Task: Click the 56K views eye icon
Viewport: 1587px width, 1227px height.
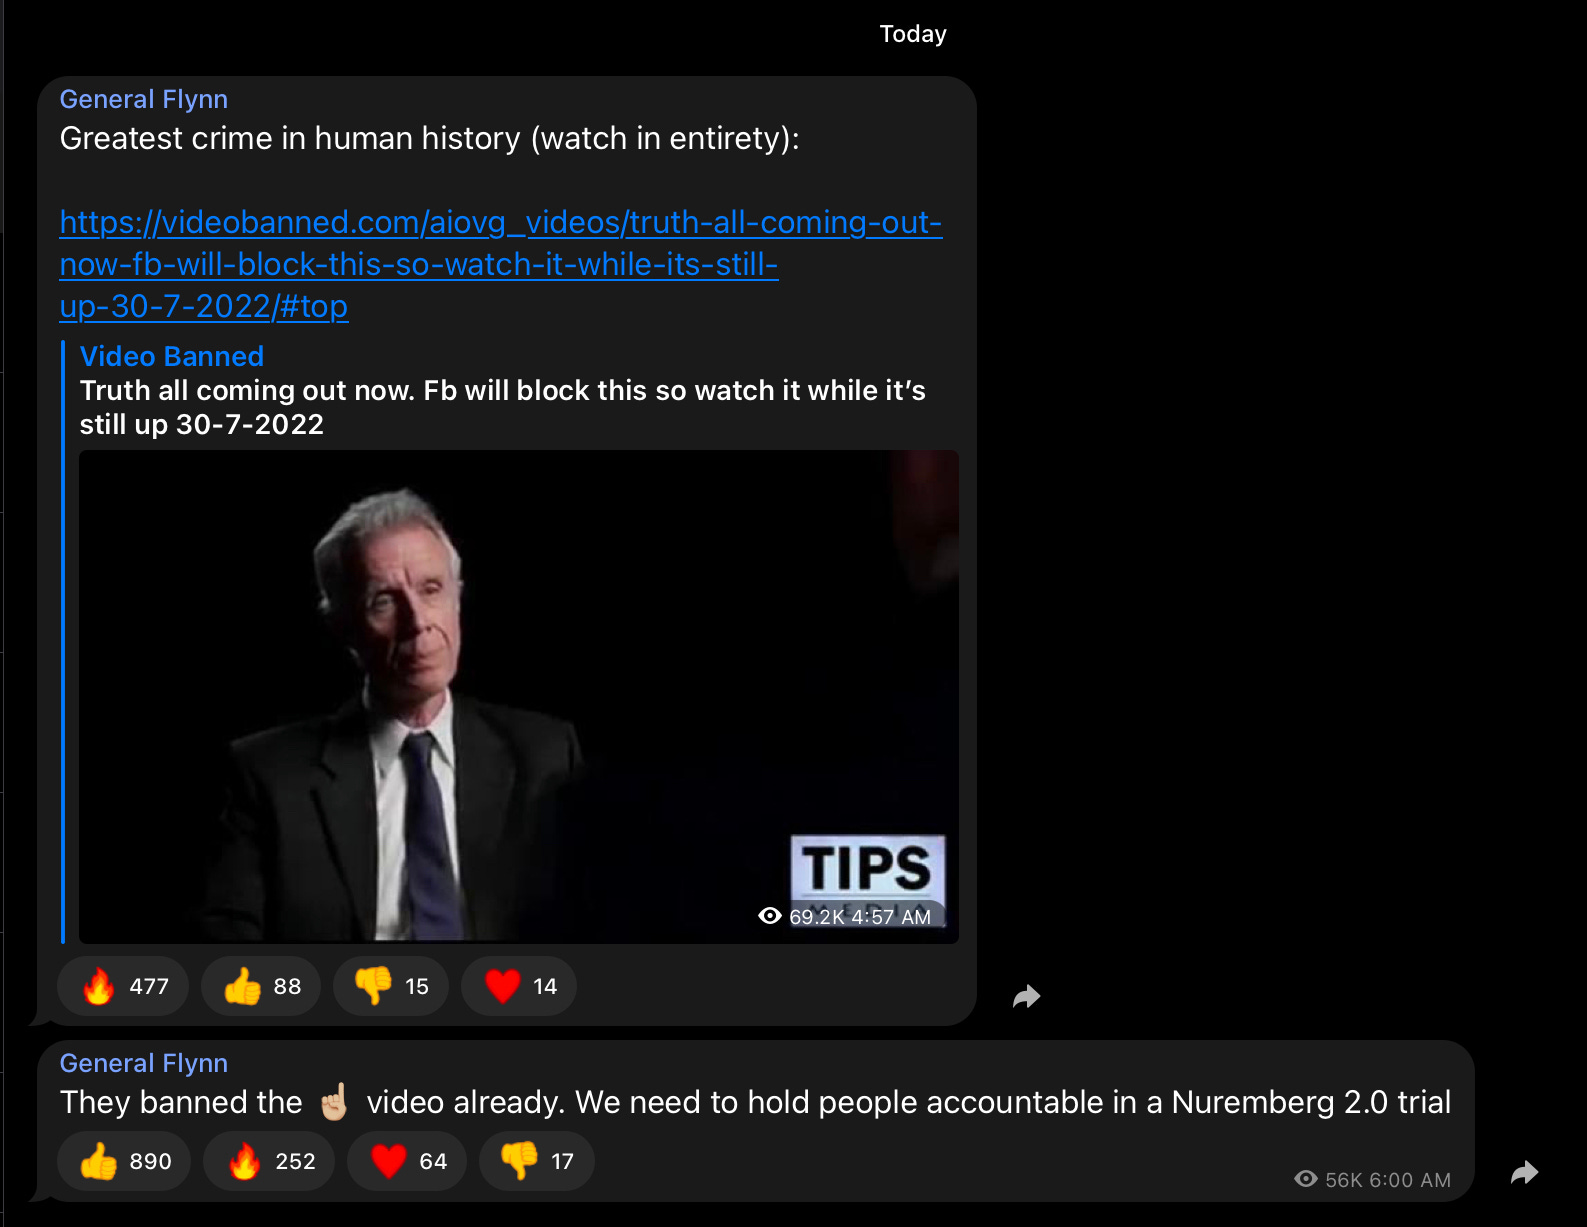Action: (x=1306, y=1179)
